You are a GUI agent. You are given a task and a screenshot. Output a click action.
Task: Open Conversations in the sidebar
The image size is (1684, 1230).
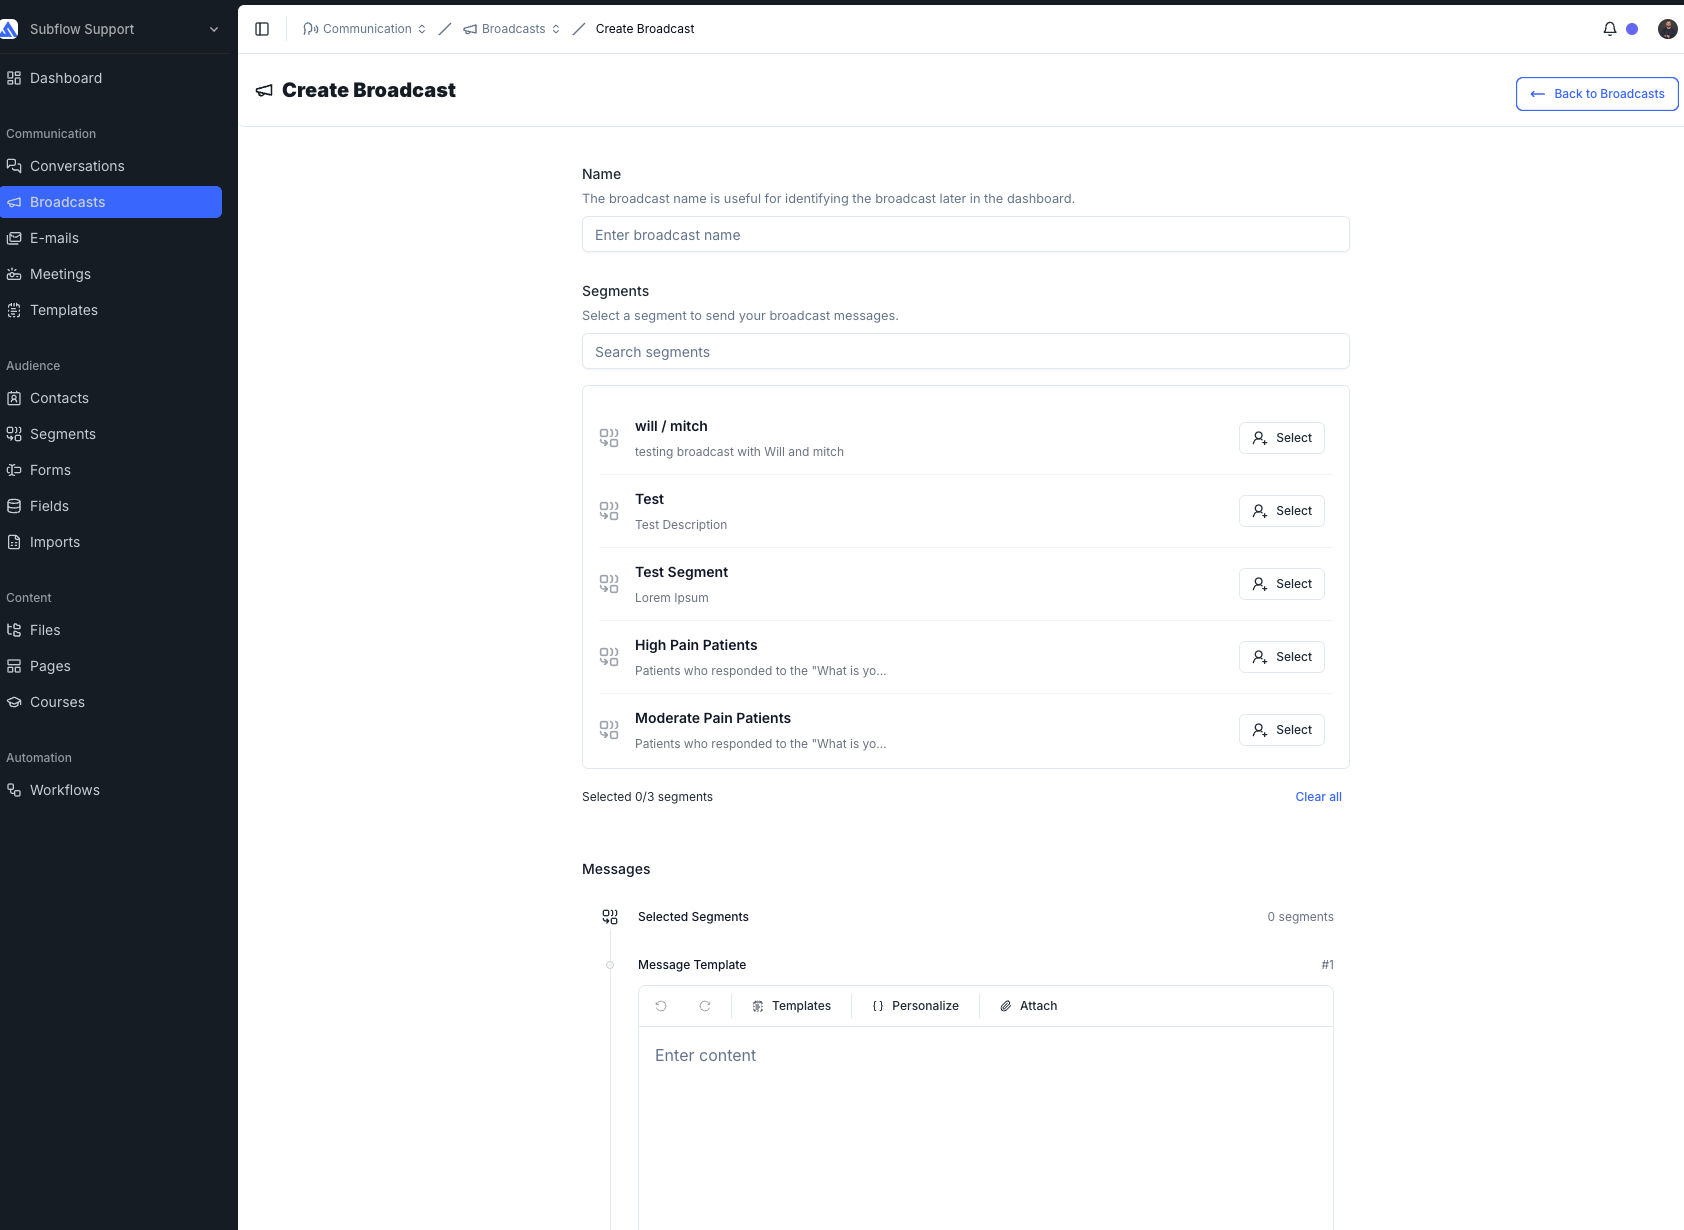tap(111, 166)
